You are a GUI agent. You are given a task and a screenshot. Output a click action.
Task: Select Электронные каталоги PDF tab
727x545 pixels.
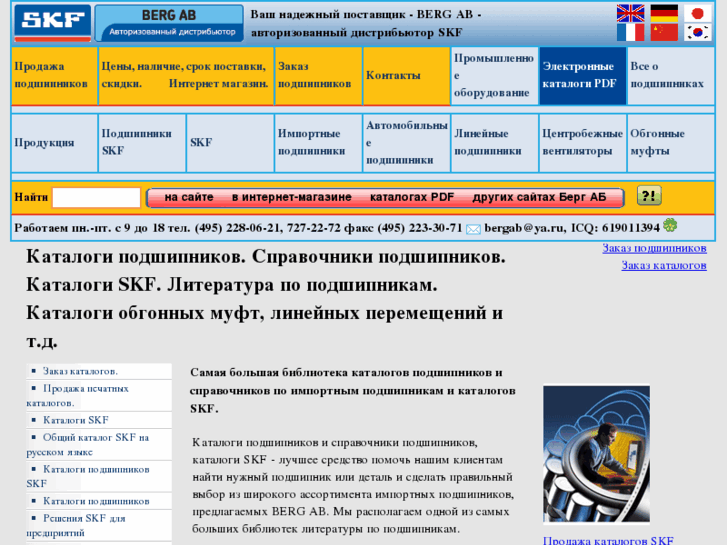point(583,76)
